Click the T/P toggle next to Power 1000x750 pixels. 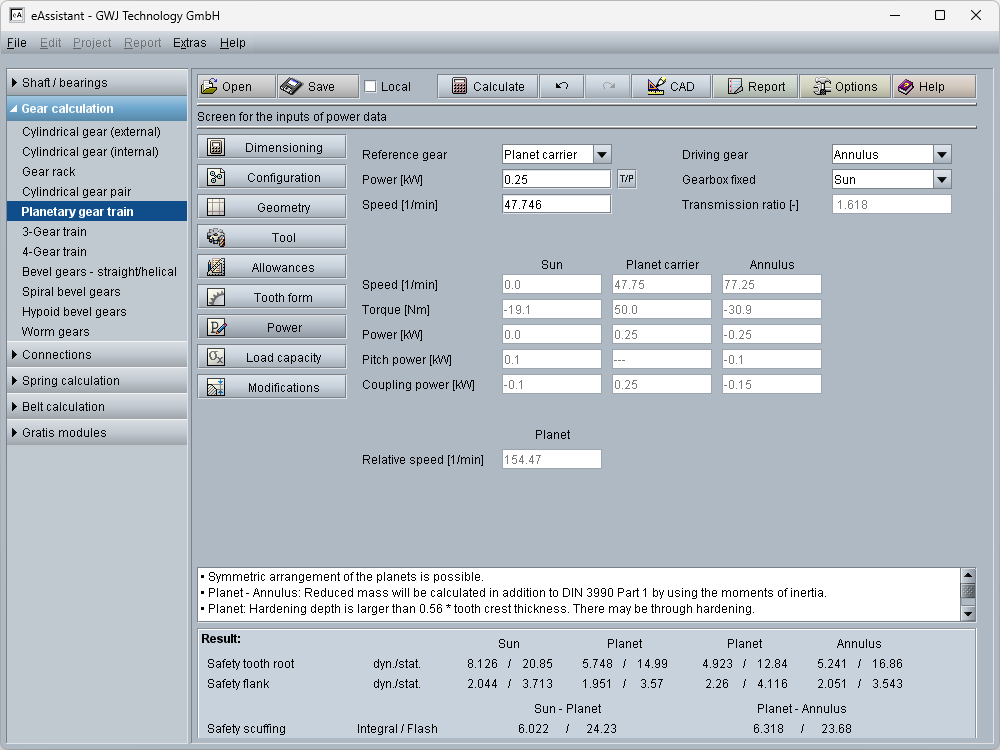[x=627, y=180]
